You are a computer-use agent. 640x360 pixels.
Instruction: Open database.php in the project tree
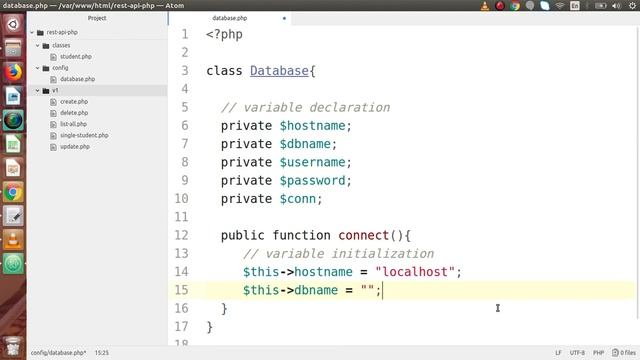[x=78, y=79]
